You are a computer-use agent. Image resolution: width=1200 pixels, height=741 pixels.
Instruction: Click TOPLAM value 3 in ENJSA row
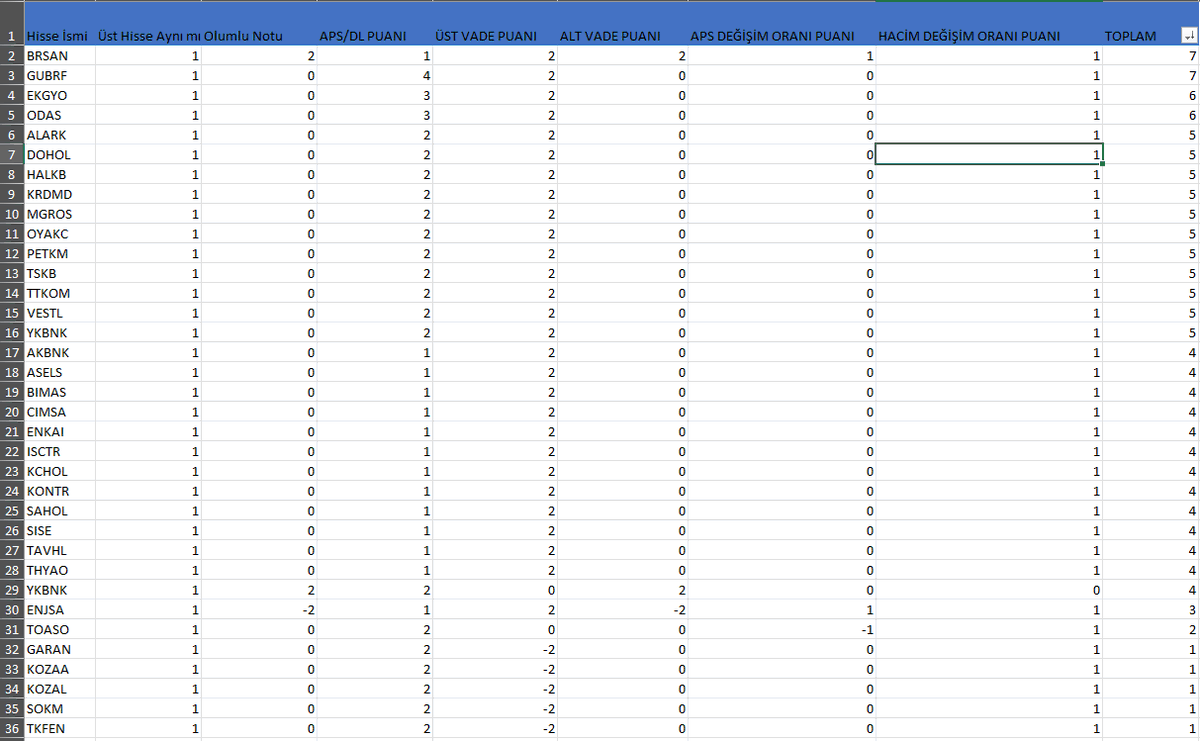[1151, 610]
